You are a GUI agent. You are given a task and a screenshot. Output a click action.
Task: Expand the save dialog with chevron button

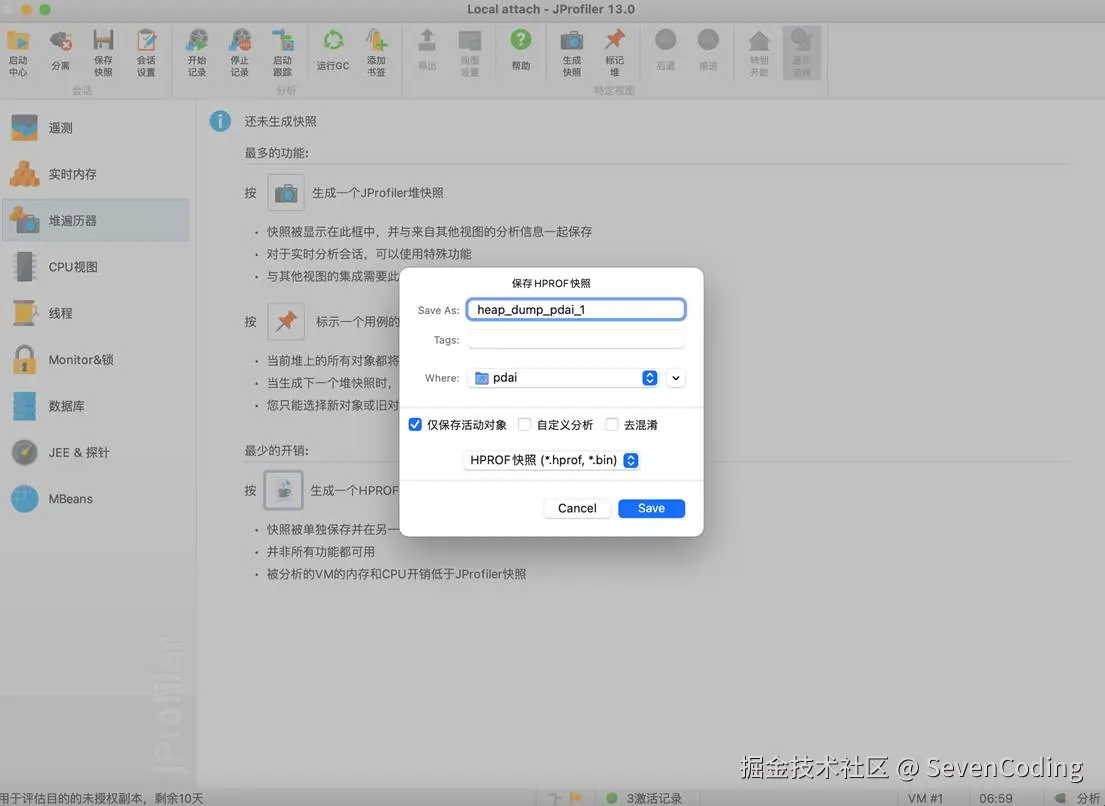click(x=676, y=378)
